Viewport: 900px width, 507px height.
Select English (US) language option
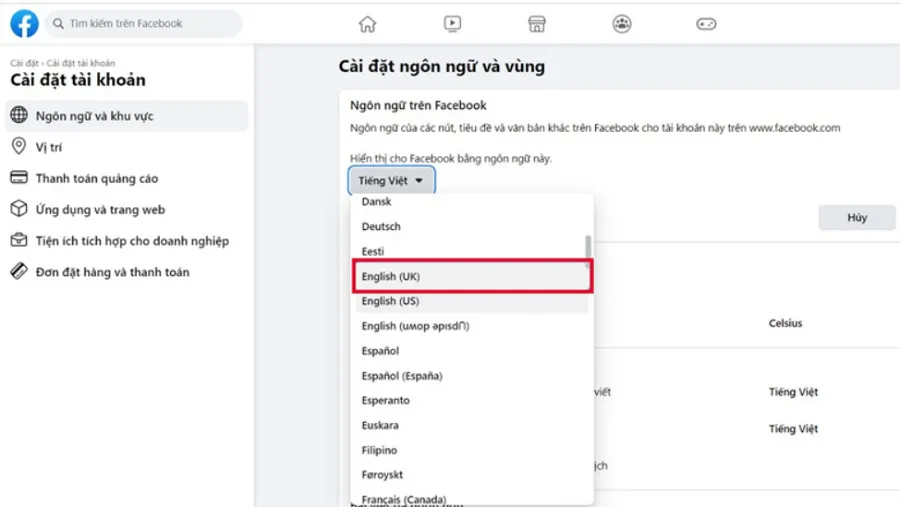tap(472, 301)
